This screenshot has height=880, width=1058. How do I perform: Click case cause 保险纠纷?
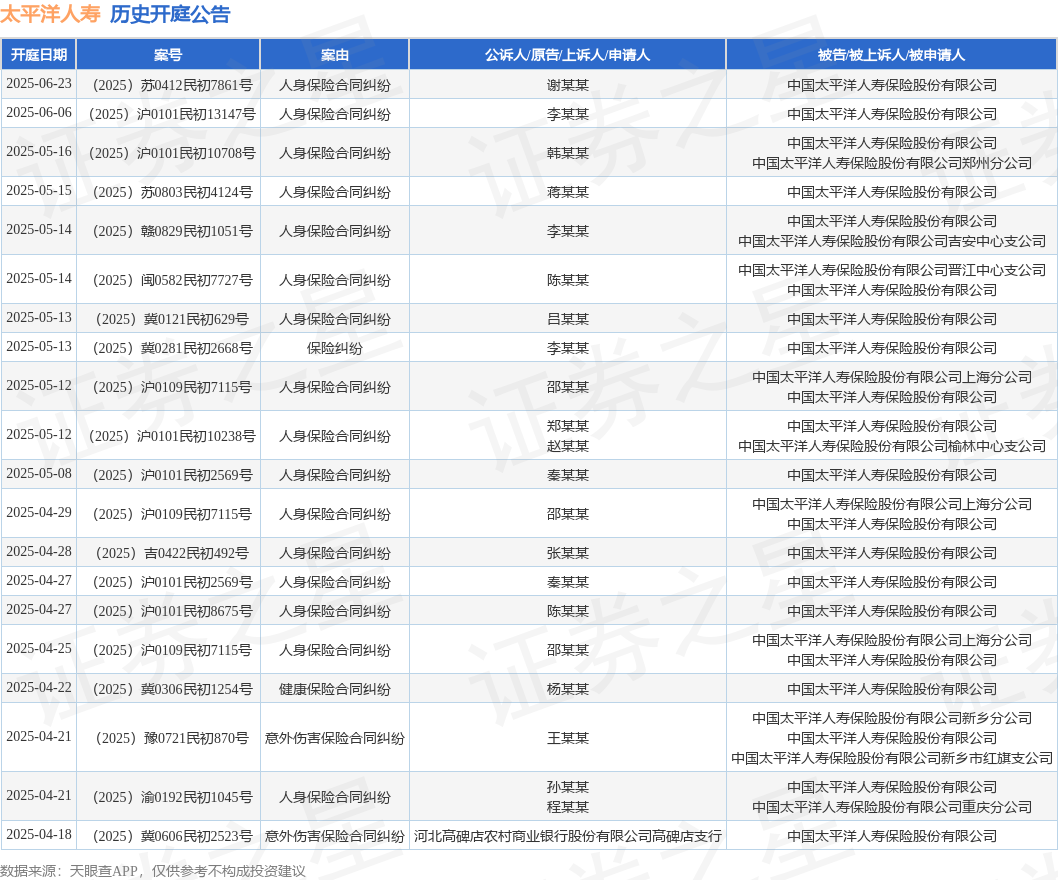pyautogui.click(x=334, y=348)
